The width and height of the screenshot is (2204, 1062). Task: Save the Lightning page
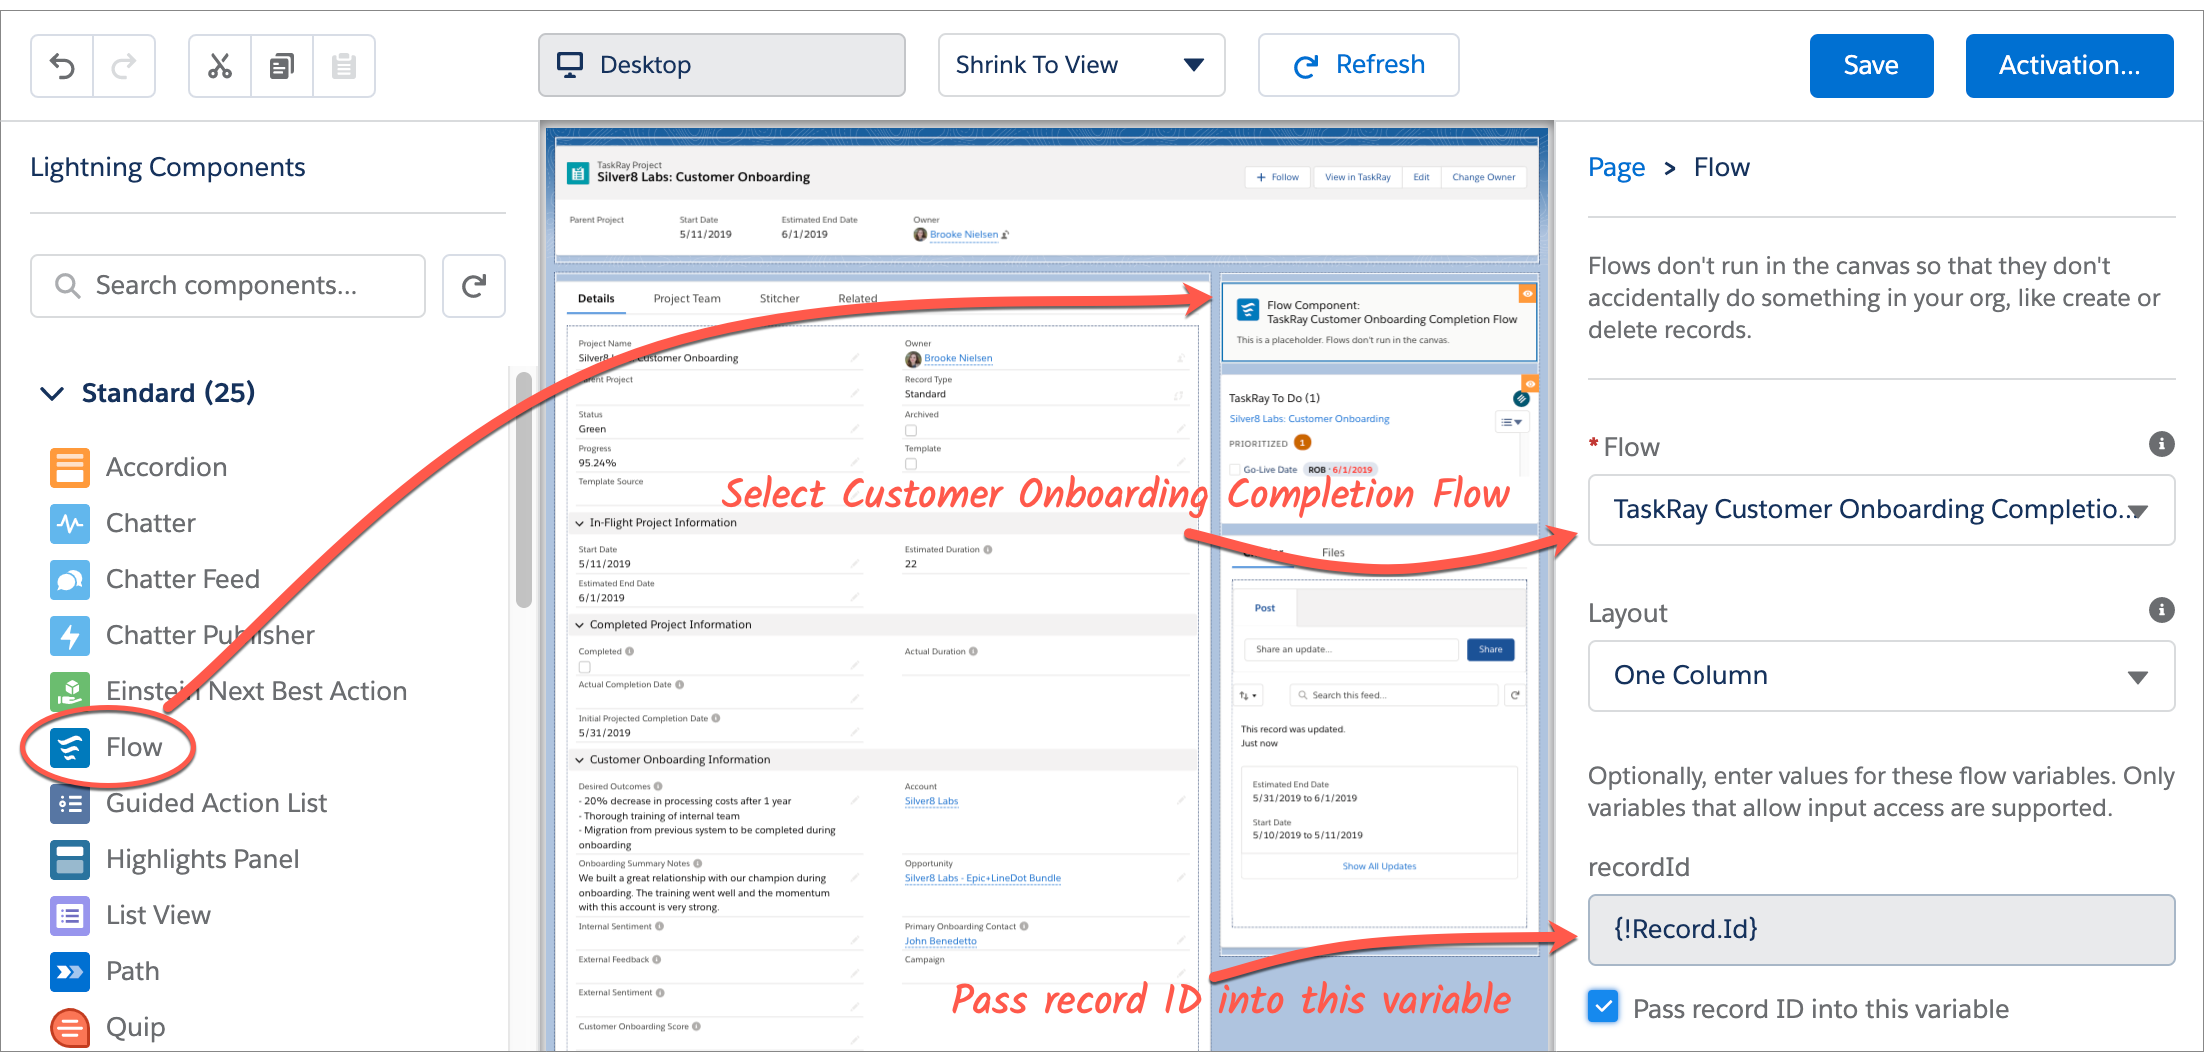[1871, 66]
